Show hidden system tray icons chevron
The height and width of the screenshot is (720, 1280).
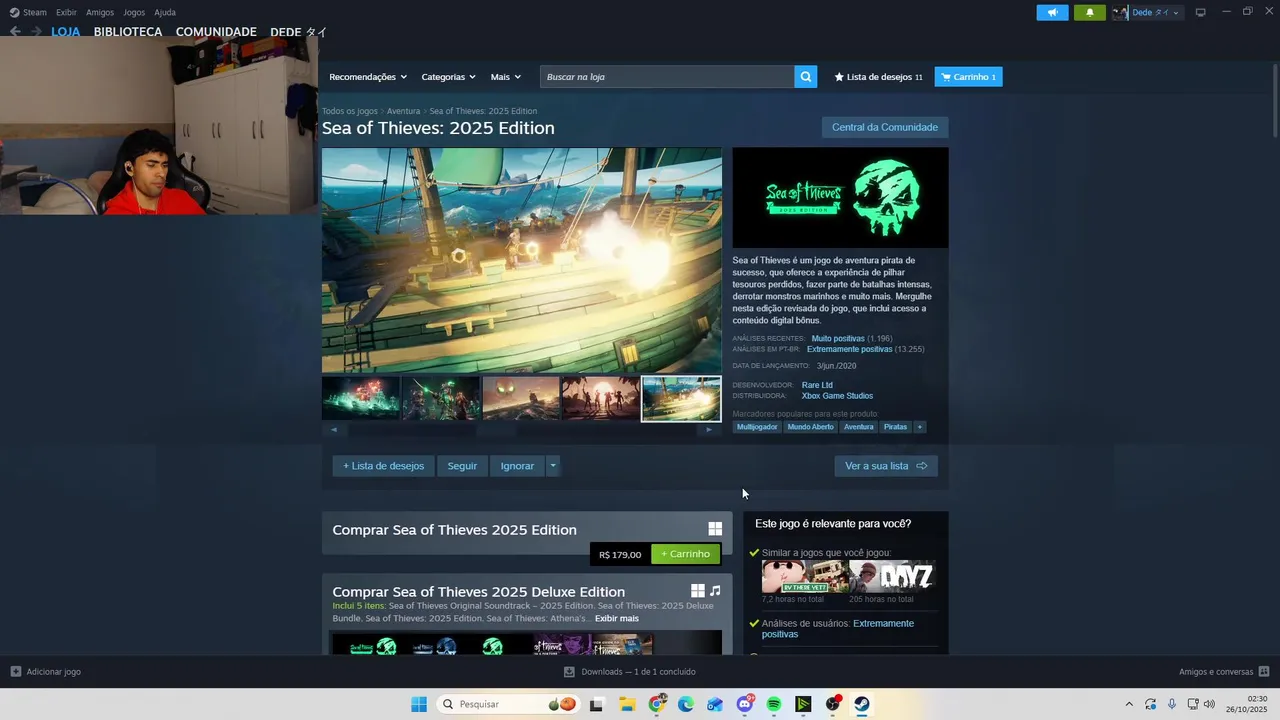pos(1129,704)
